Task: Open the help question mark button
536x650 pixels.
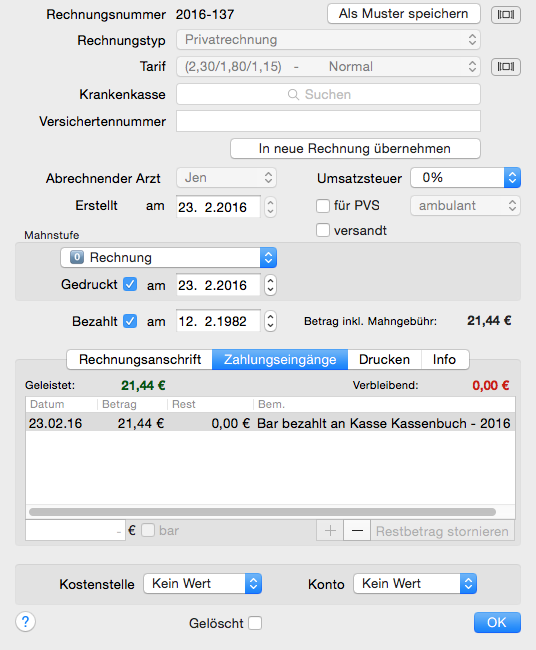Action: click(x=25, y=622)
